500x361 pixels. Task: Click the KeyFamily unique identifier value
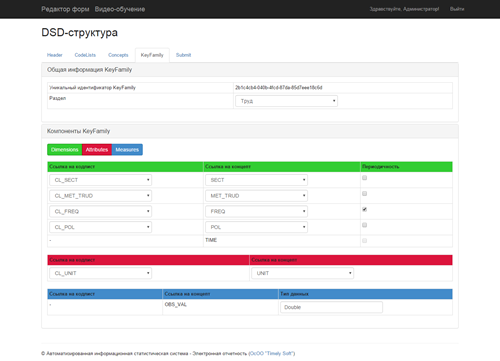[279, 88]
